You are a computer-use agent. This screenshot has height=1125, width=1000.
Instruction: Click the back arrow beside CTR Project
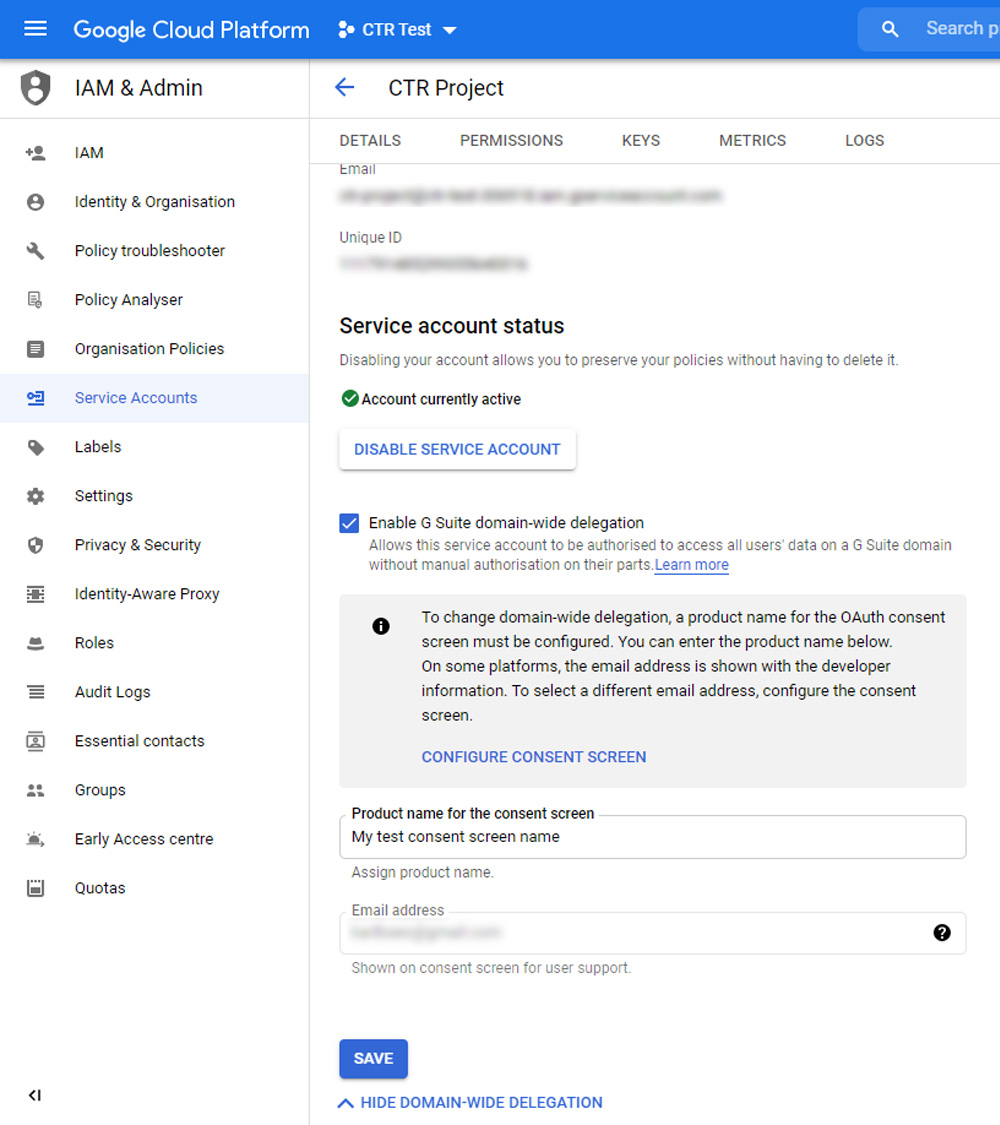click(x=344, y=88)
